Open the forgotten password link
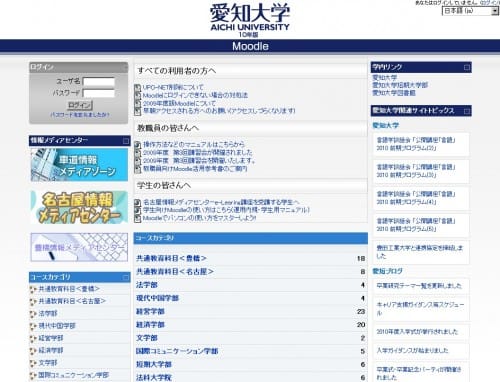This screenshot has width=500, height=382. (x=79, y=115)
